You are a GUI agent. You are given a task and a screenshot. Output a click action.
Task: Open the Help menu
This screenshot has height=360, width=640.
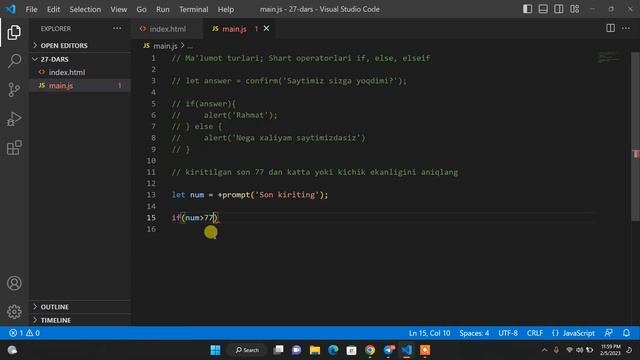point(226,9)
